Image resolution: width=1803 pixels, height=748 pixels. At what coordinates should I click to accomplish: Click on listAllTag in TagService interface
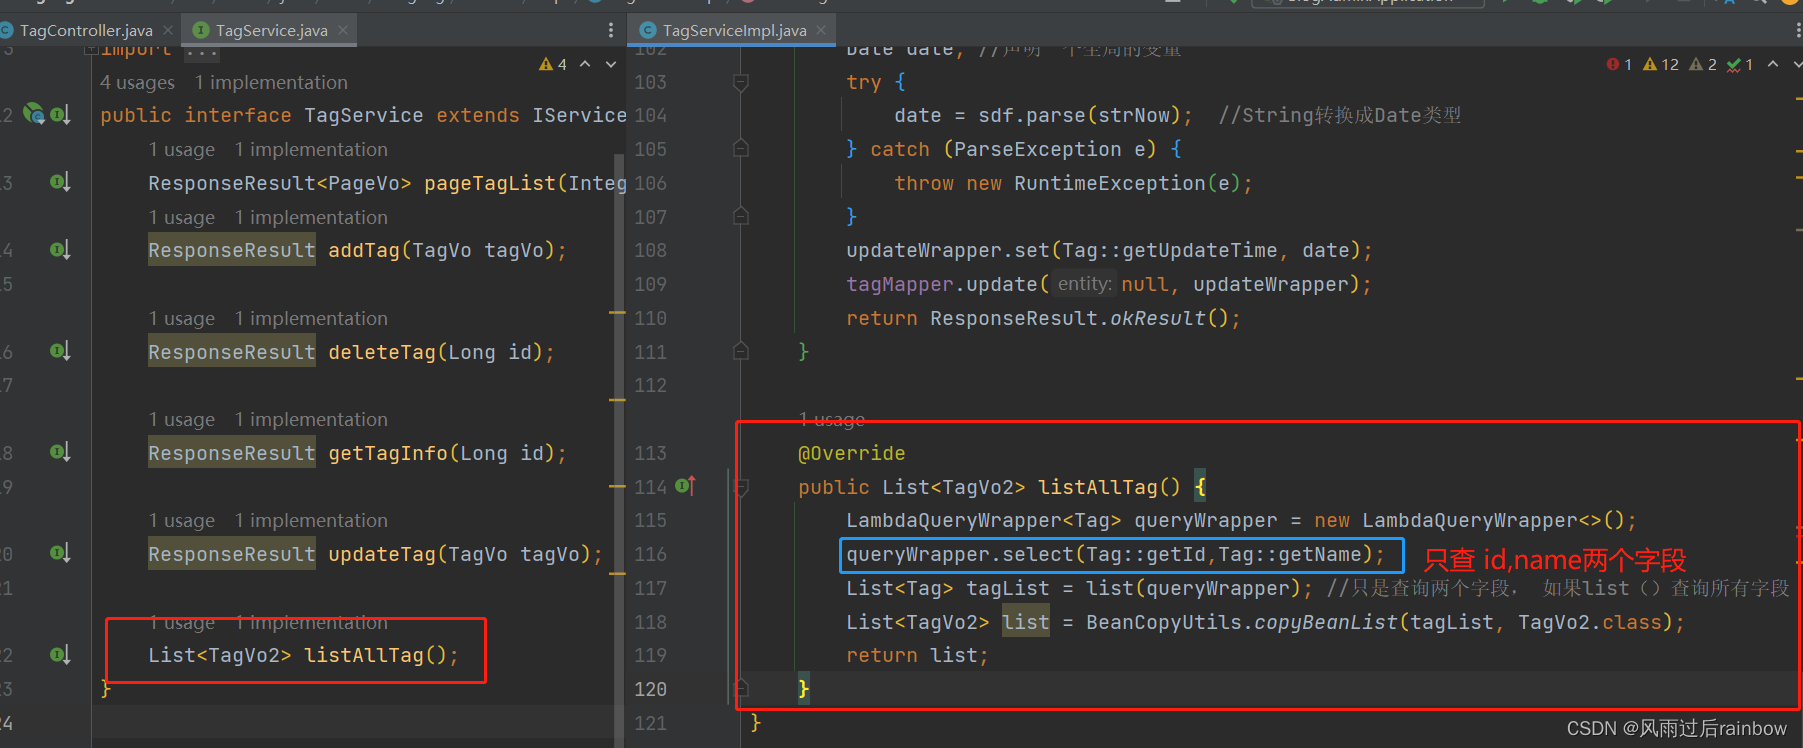[x=364, y=655]
